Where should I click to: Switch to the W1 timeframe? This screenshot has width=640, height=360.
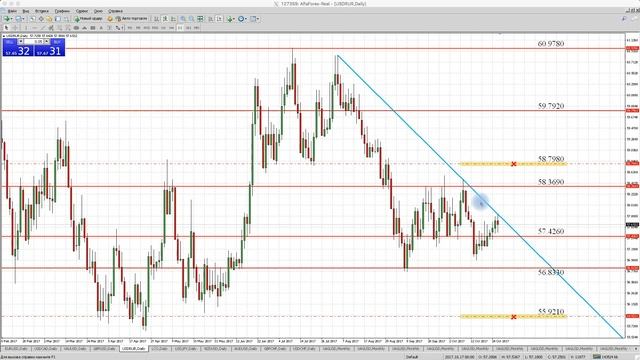188,28
